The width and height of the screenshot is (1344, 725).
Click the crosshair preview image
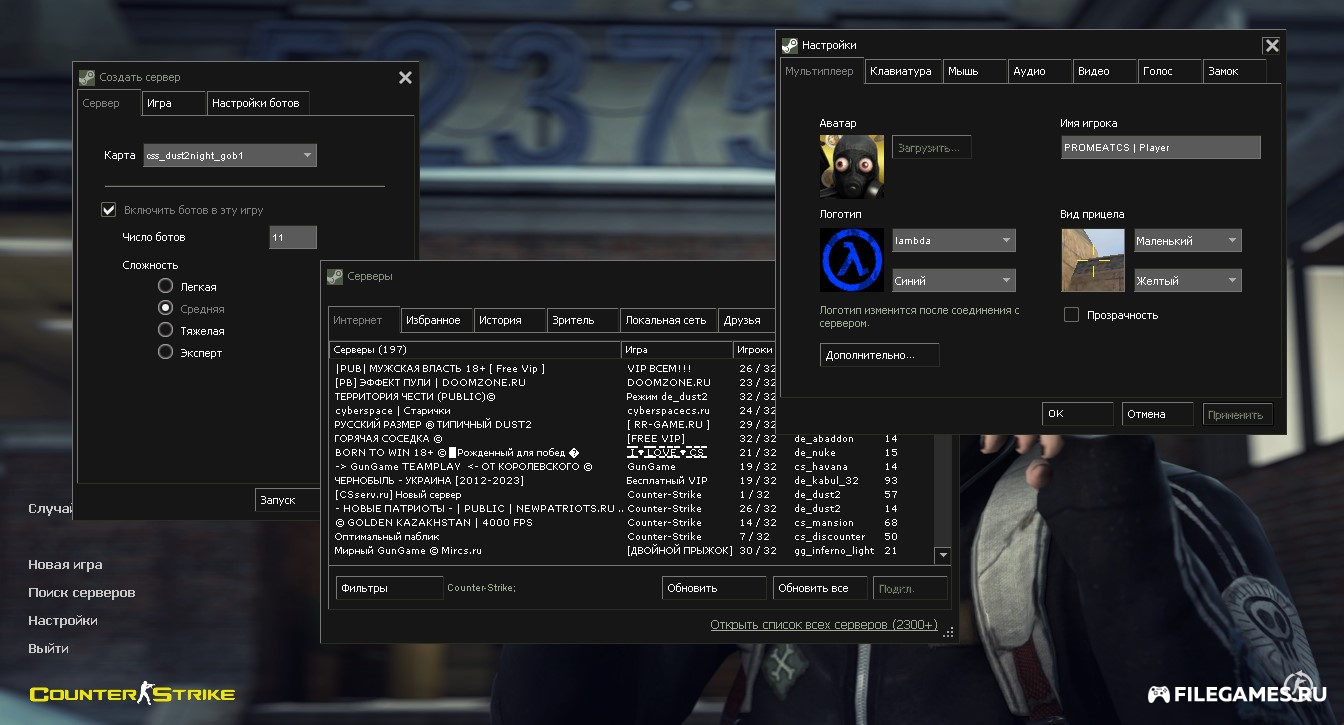[1094, 260]
